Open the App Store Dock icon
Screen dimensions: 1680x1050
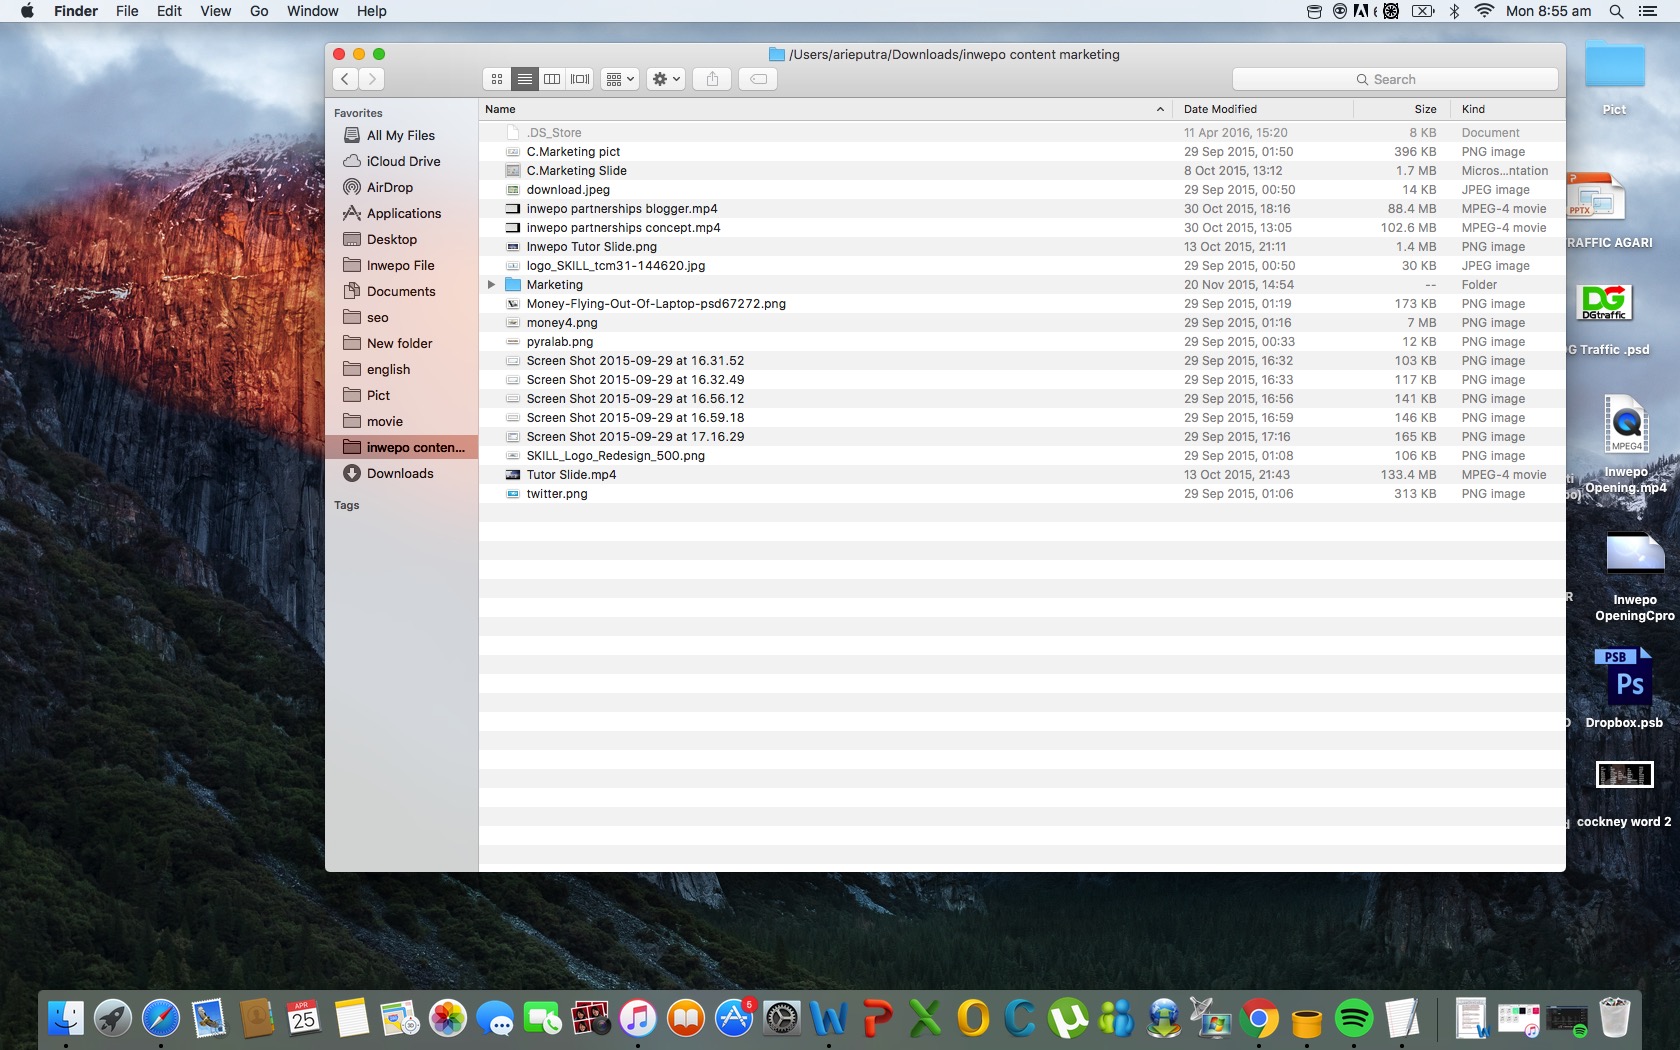[734, 1019]
